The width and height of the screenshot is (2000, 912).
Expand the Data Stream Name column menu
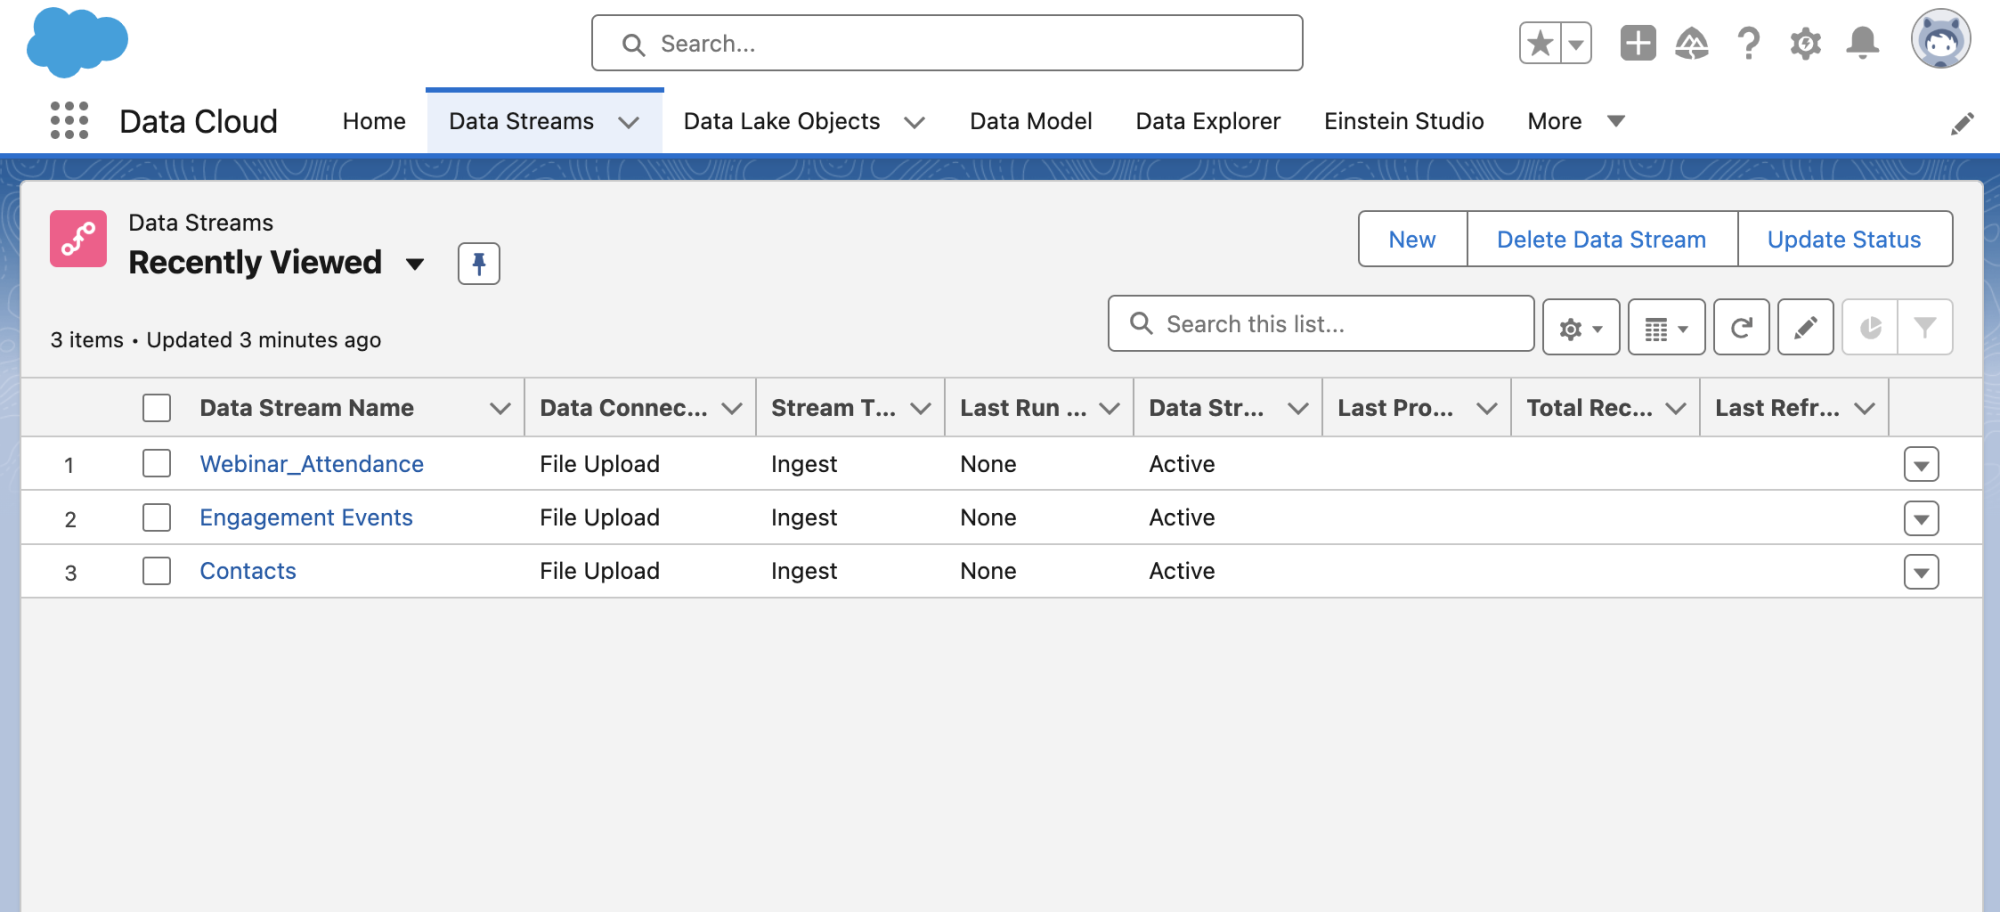click(x=498, y=408)
